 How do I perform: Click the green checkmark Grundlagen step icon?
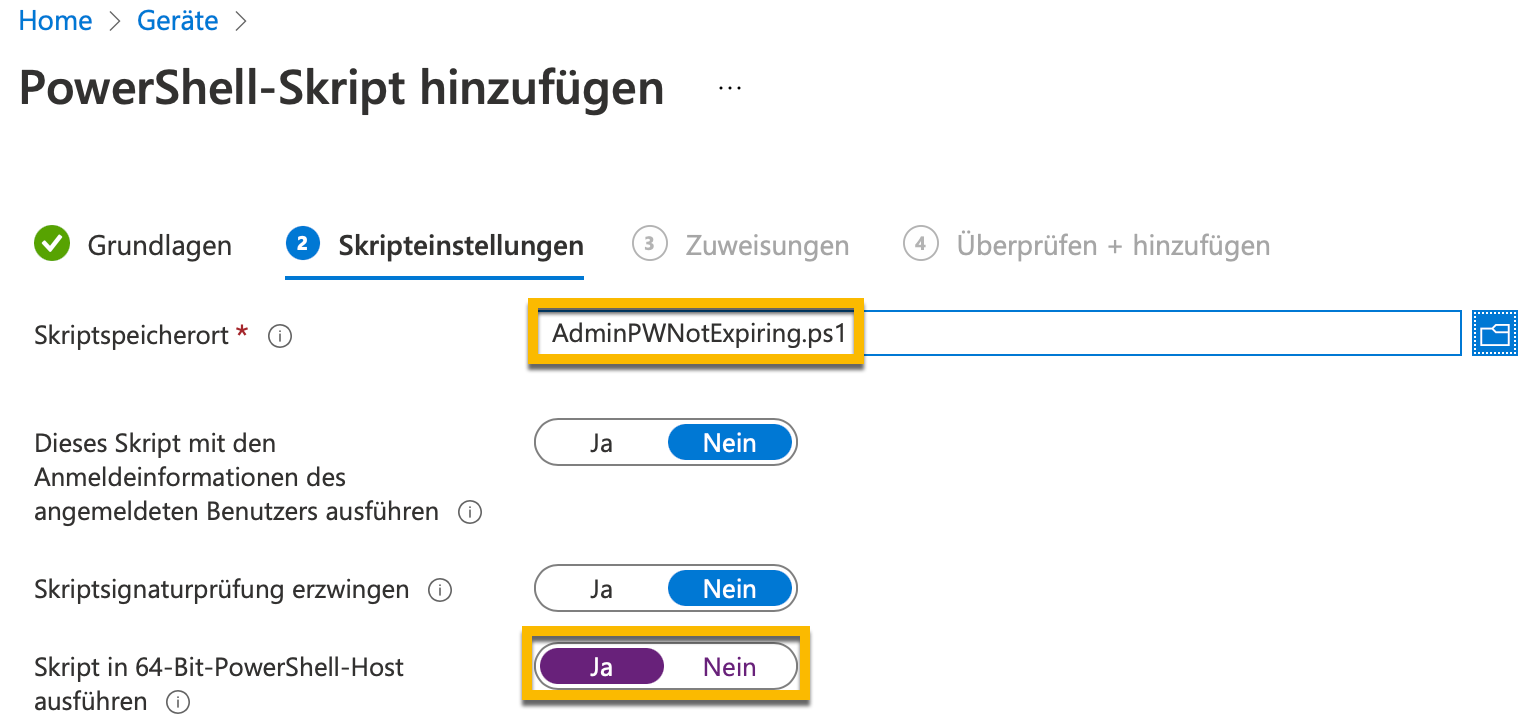coord(52,244)
